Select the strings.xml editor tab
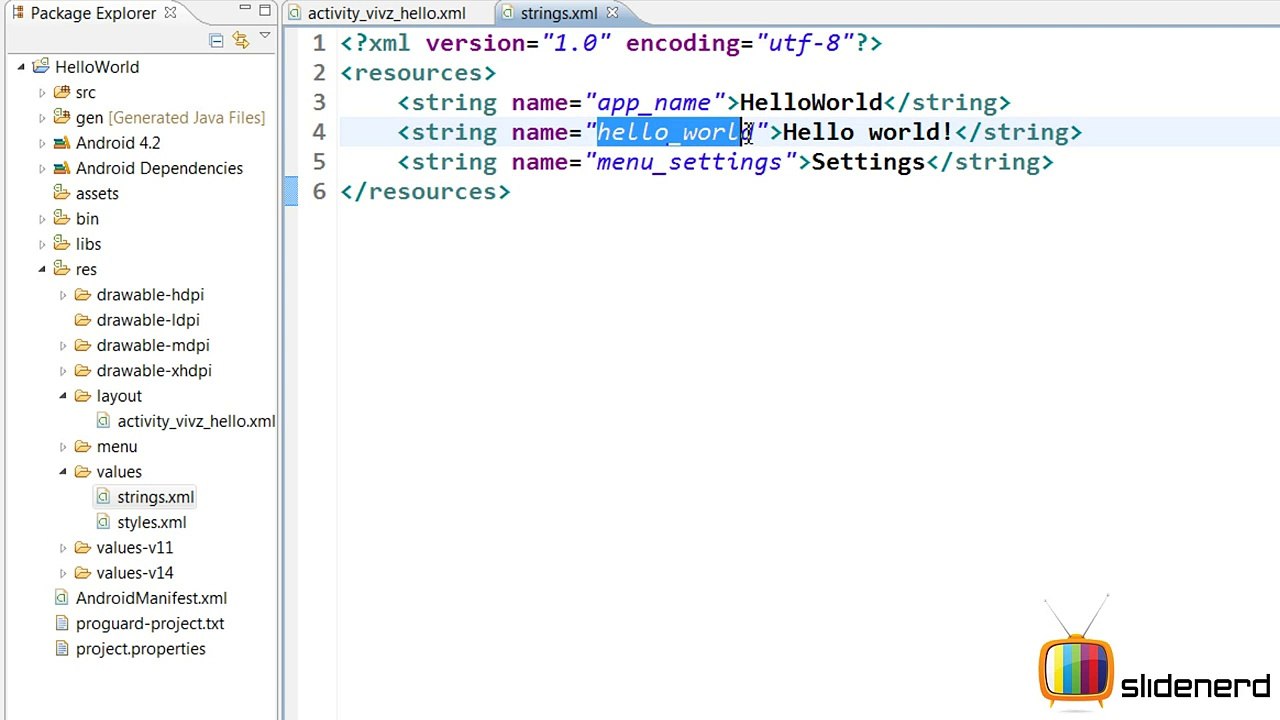This screenshot has height=720, width=1280. click(560, 13)
